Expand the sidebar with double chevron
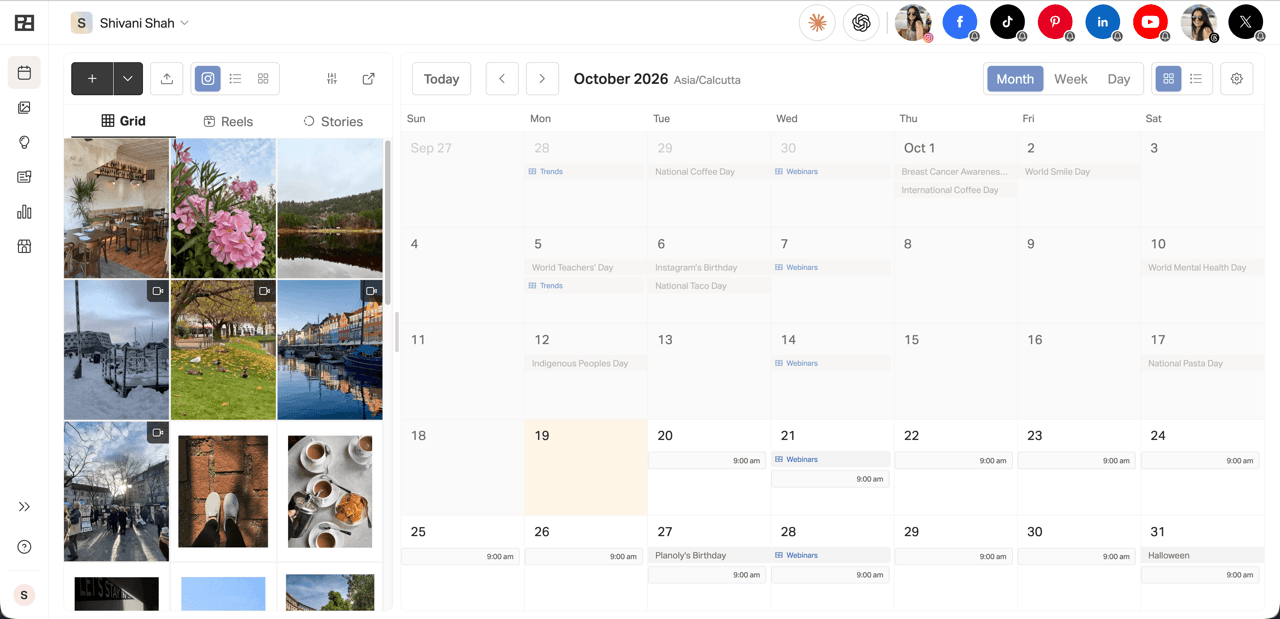Viewport: 1280px width, 619px height. click(x=24, y=507)
